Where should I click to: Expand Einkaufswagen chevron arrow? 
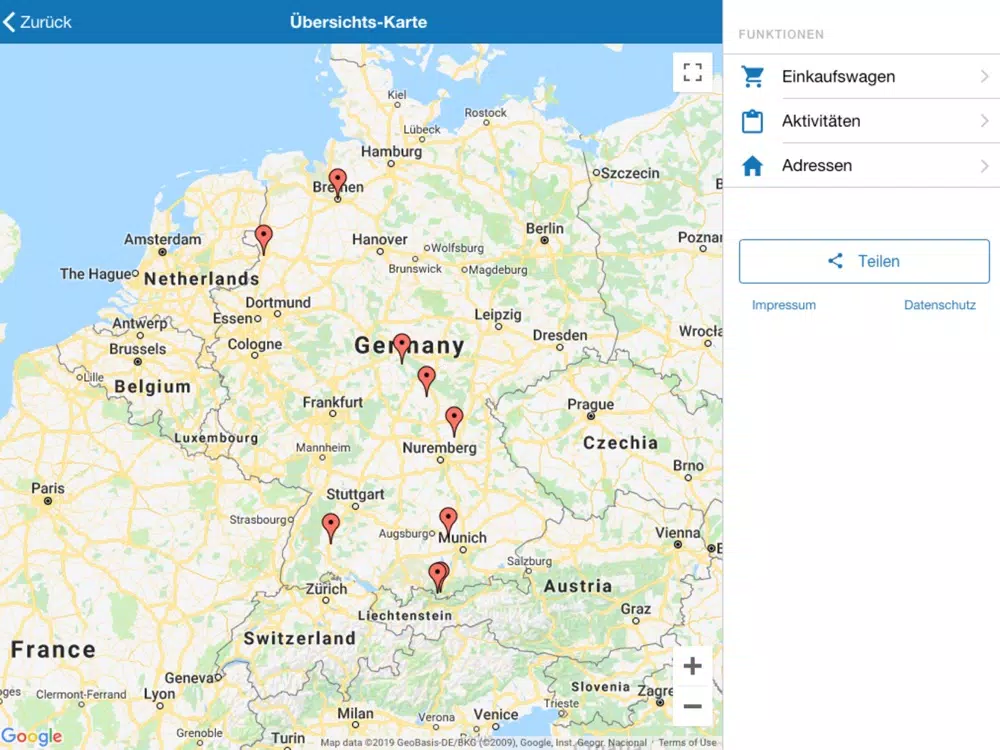tap(985, 77)
